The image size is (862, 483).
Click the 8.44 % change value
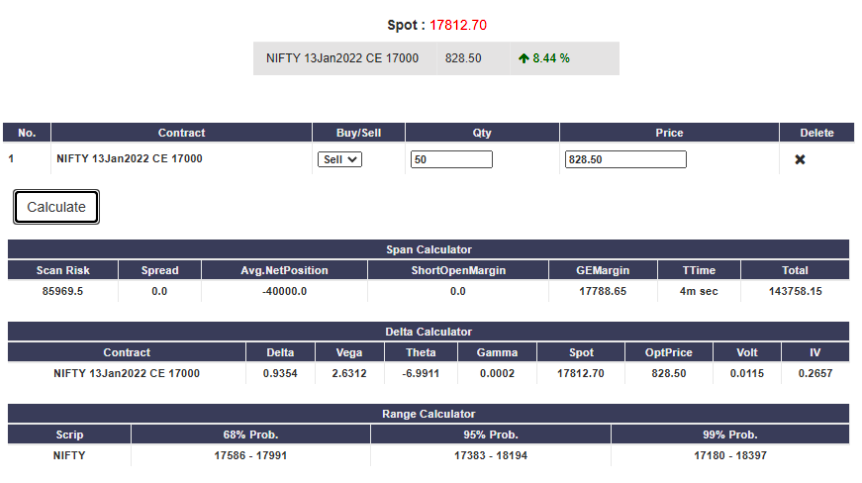551,58
